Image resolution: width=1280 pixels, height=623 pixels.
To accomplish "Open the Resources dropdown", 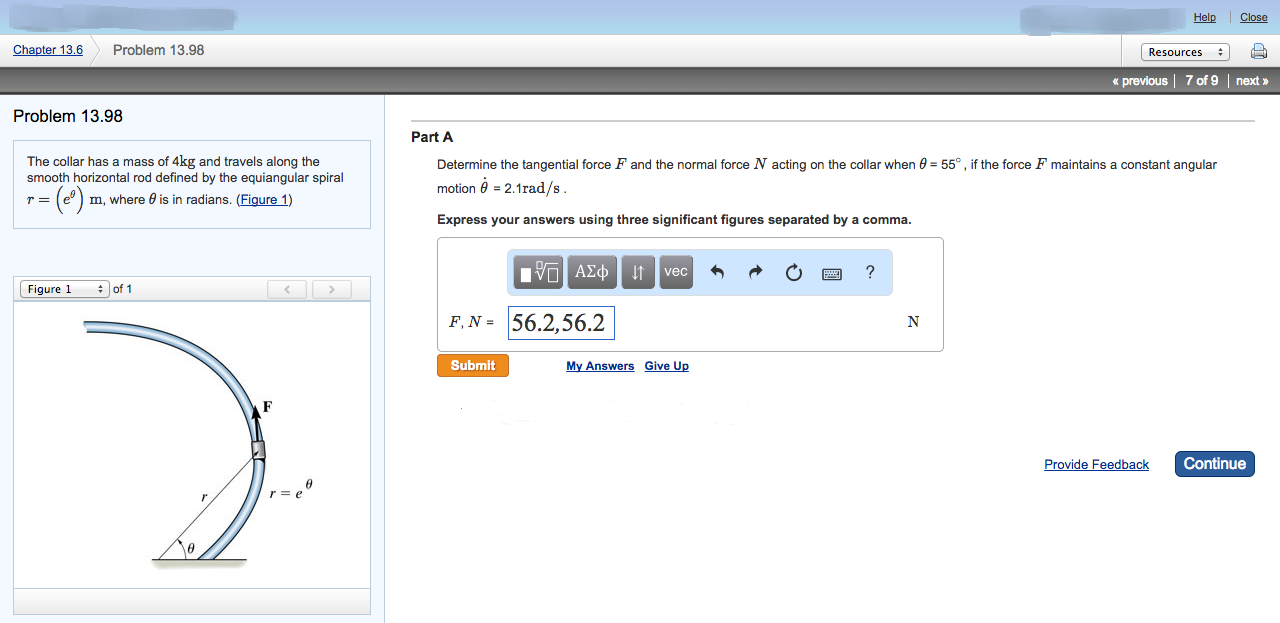I will point(1185,51).
